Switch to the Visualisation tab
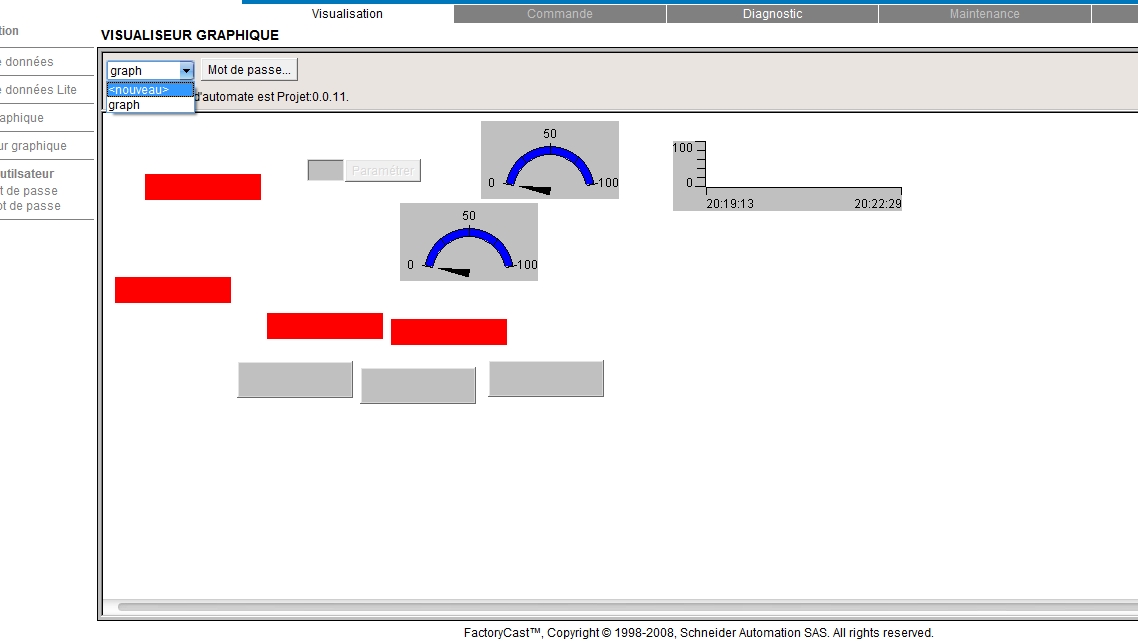This screenshot has height=641, width=1138. pos(347,14)
